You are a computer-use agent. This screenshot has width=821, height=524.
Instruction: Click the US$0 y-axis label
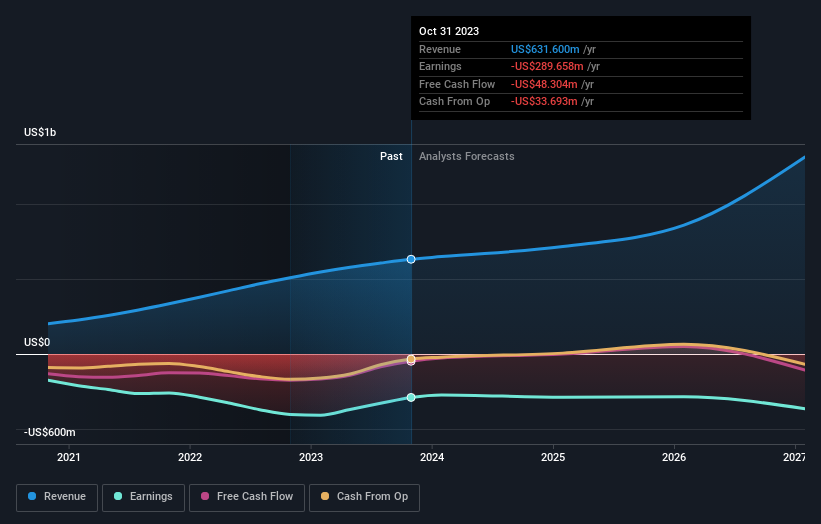point(37,342)
